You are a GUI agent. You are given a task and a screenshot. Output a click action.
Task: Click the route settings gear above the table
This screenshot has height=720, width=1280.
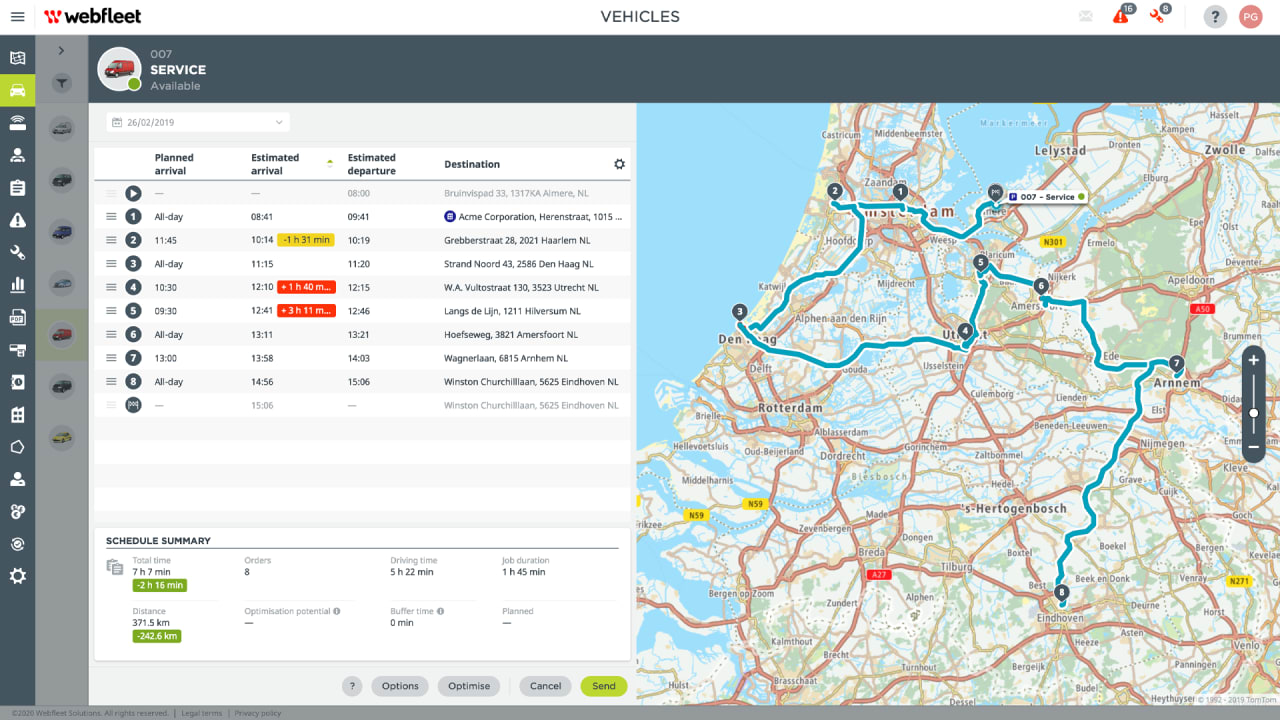[x=619, y=163]
